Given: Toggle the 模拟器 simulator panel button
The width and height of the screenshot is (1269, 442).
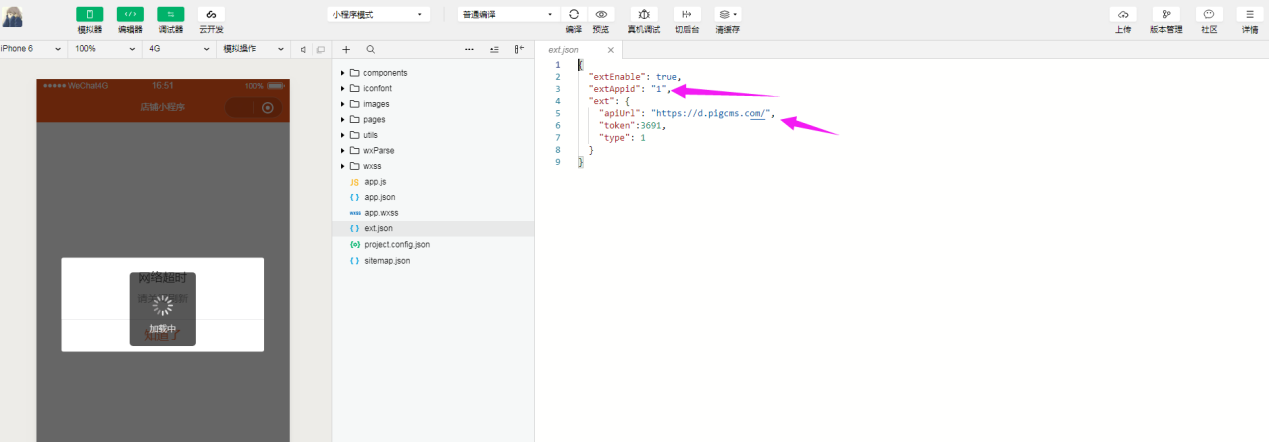Looking at the screenshot, I should tap(90, 14).
